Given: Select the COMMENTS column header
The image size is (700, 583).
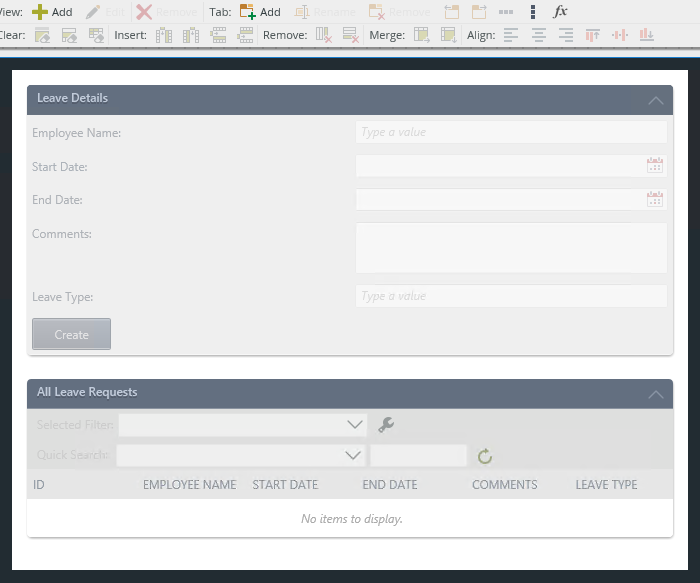Looking at the screenshot, I should 504,485.
